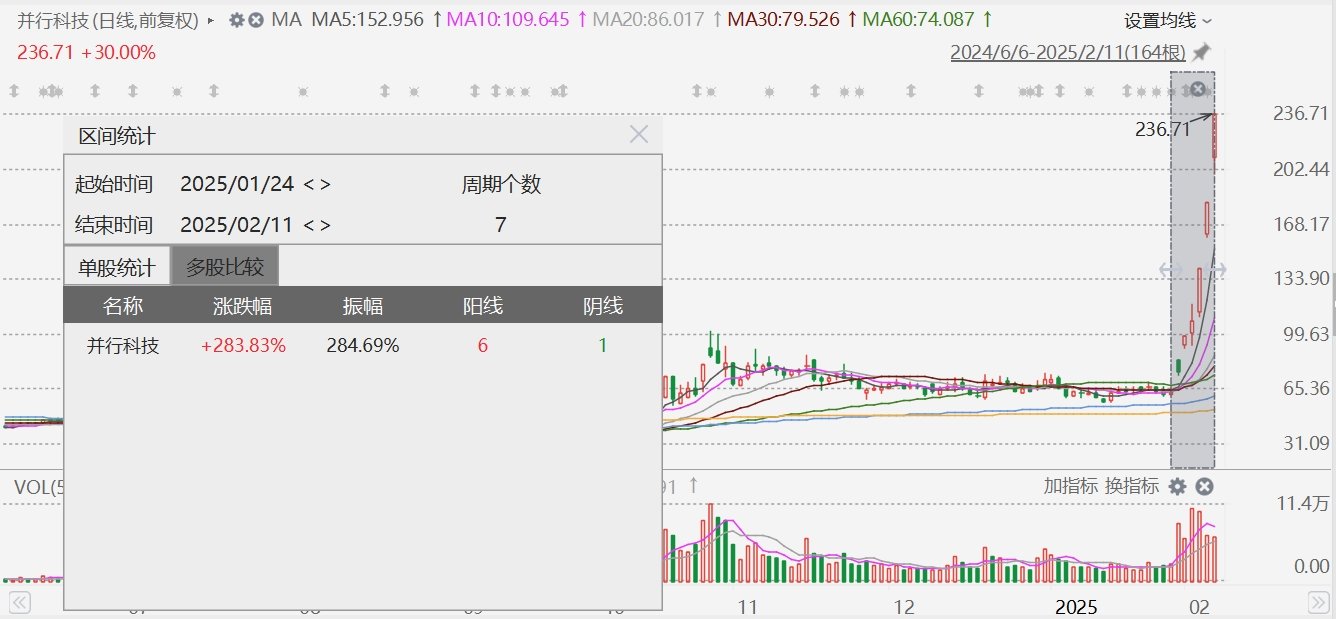The width and height of the screenshot is (1336, 619).
Task: Open MA indicator settings gear icon
Action: 236,19
